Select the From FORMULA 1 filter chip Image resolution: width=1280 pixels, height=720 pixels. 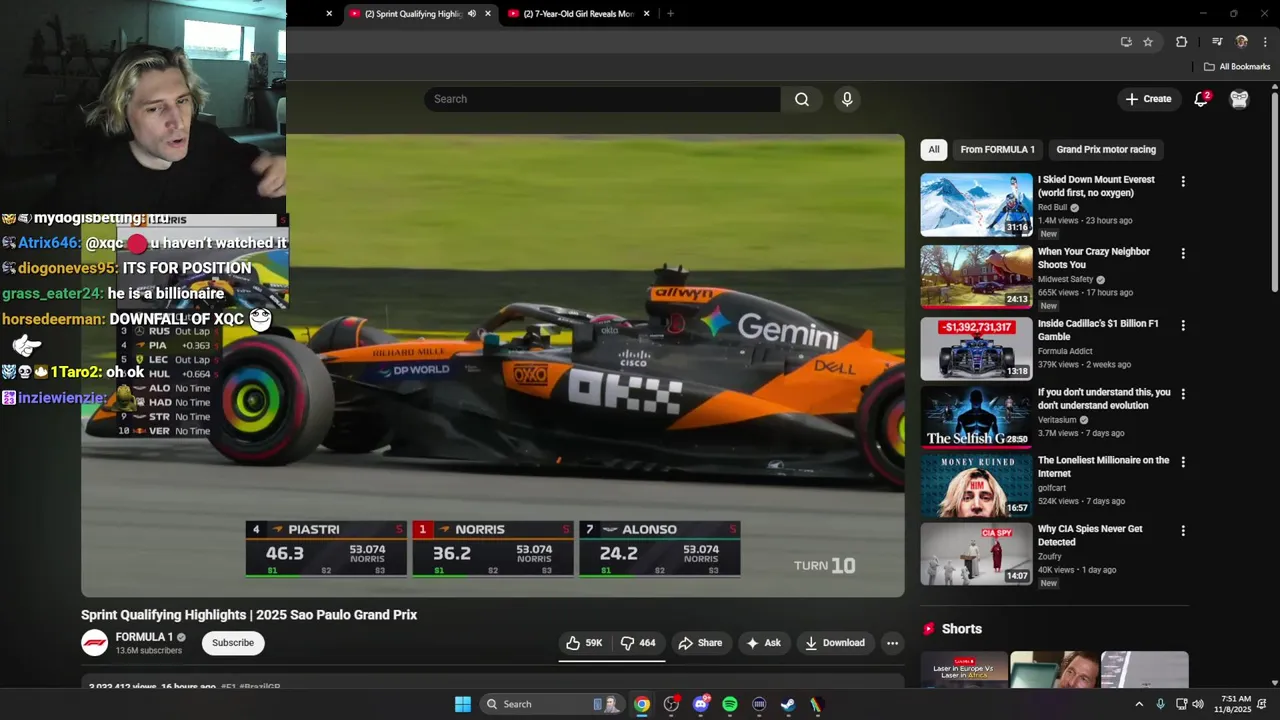[x=997, y=149]
